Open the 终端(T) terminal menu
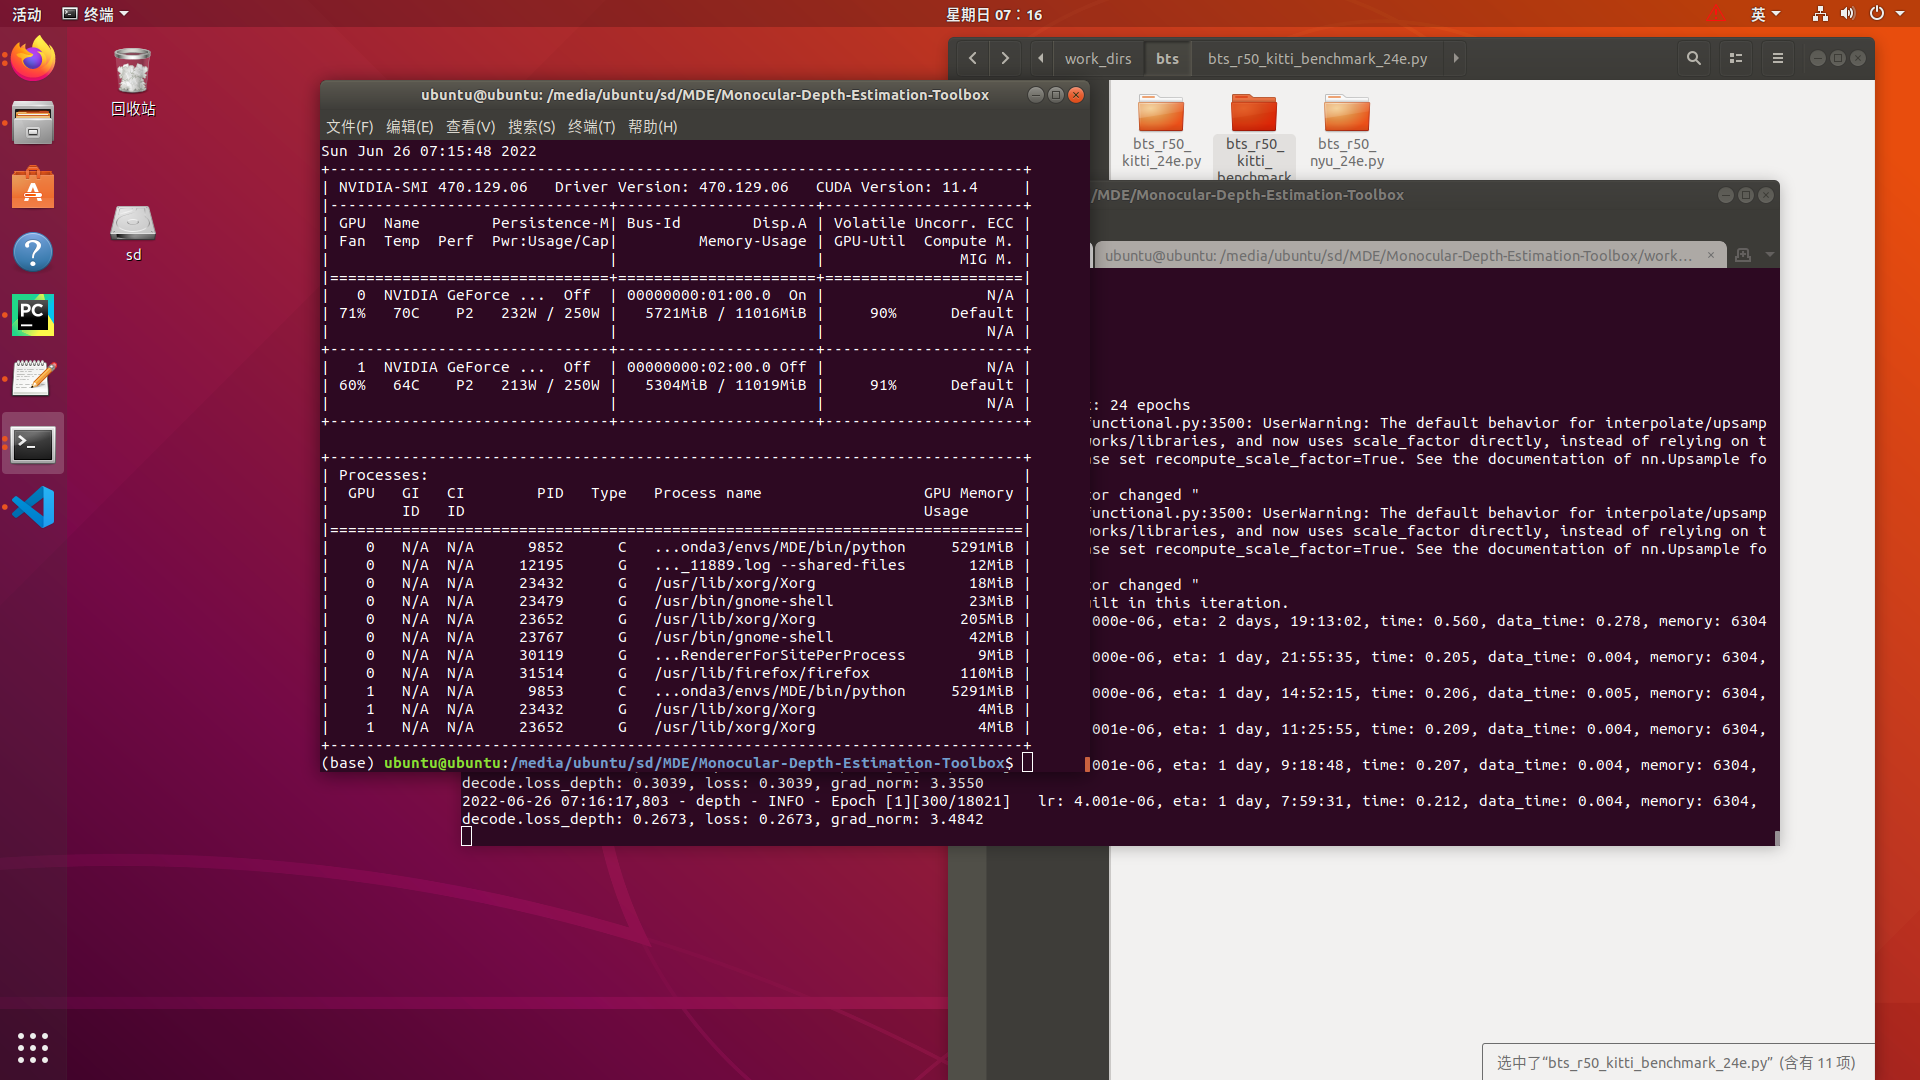The image size is (1920, 1080). point(591,127)
